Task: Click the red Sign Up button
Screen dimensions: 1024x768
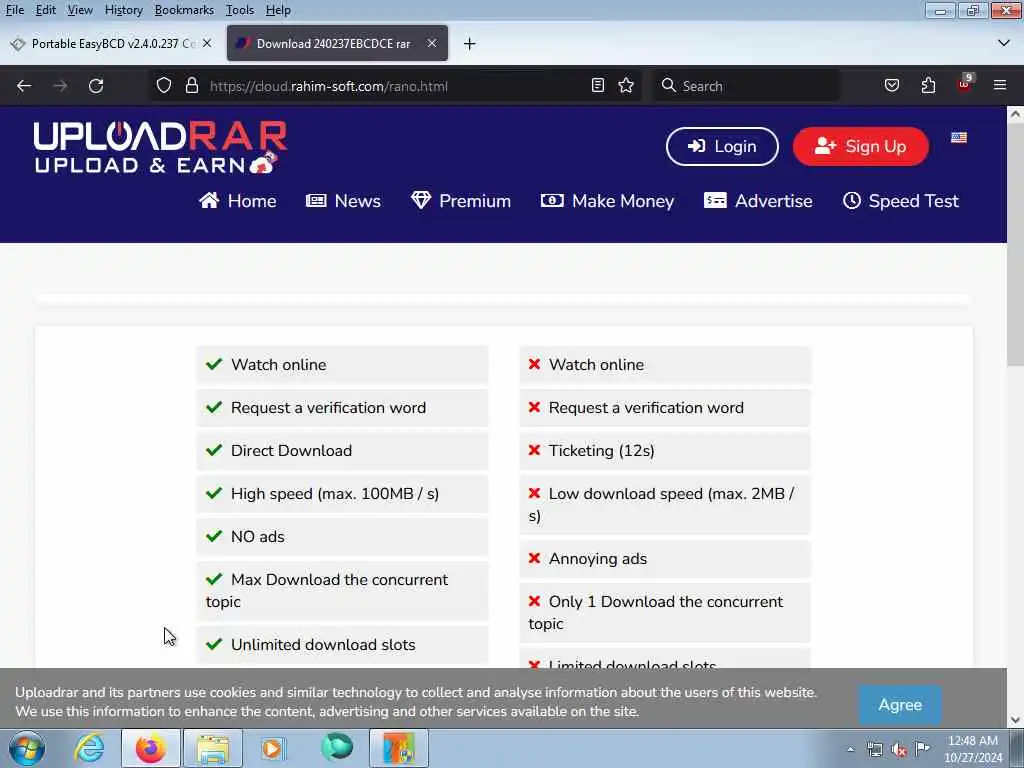Action: point(861,146)
